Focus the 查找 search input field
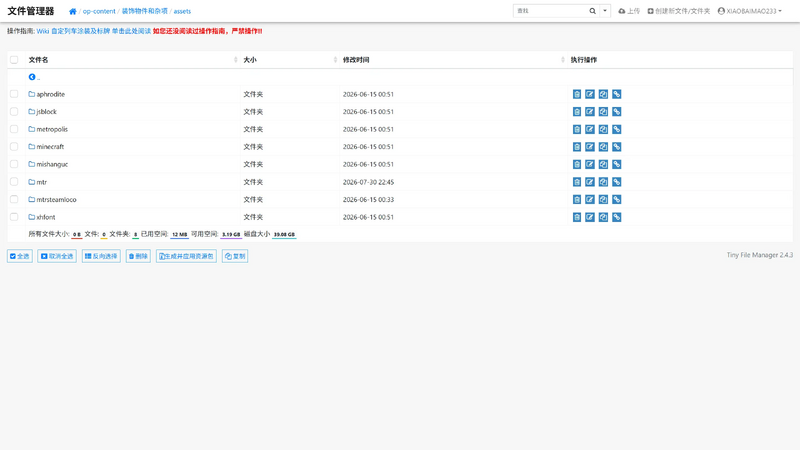Image resolution: width=800 pixels, height=450 pixels. point(550,11)
